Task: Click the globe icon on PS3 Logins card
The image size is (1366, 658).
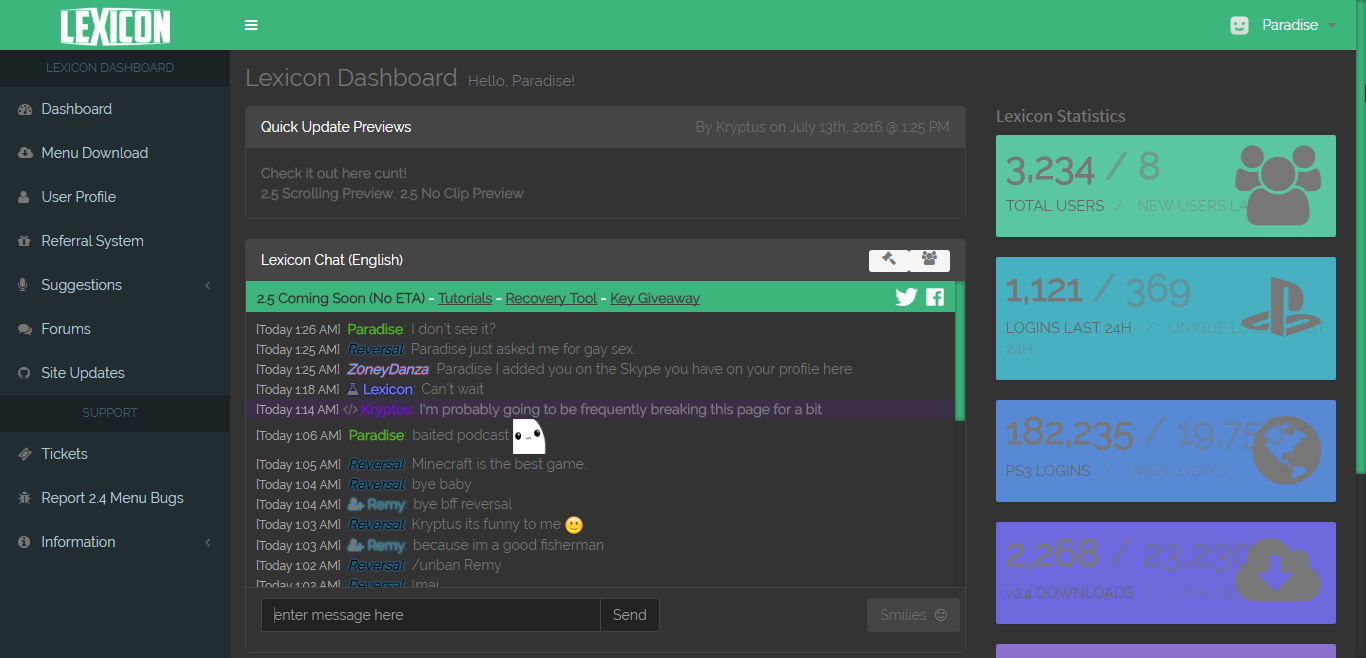Action: pos(1287,450)
